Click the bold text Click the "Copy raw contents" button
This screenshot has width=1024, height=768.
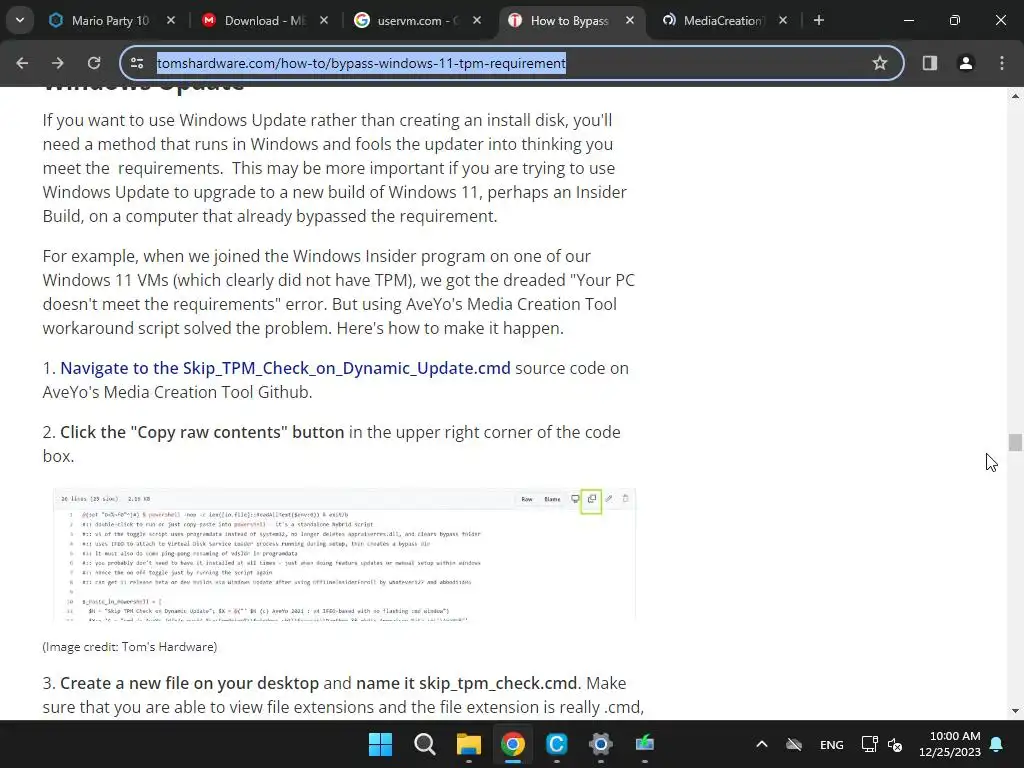tap(202, 432)
